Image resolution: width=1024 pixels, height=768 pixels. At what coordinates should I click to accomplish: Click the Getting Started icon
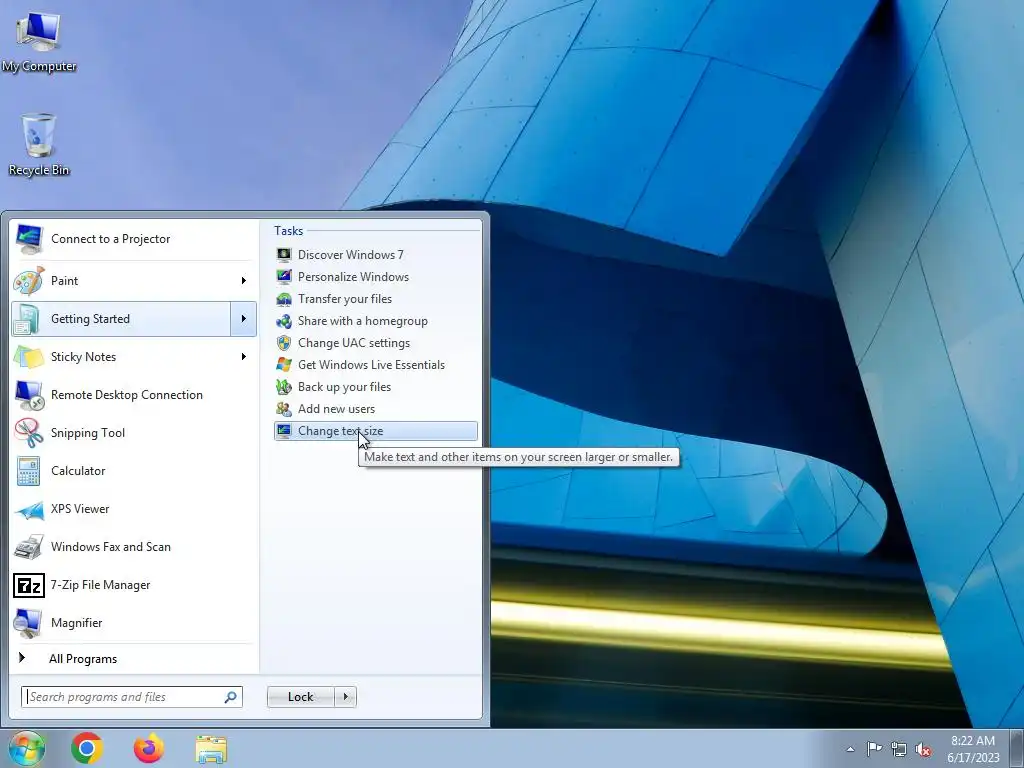(x=29, y=319)
